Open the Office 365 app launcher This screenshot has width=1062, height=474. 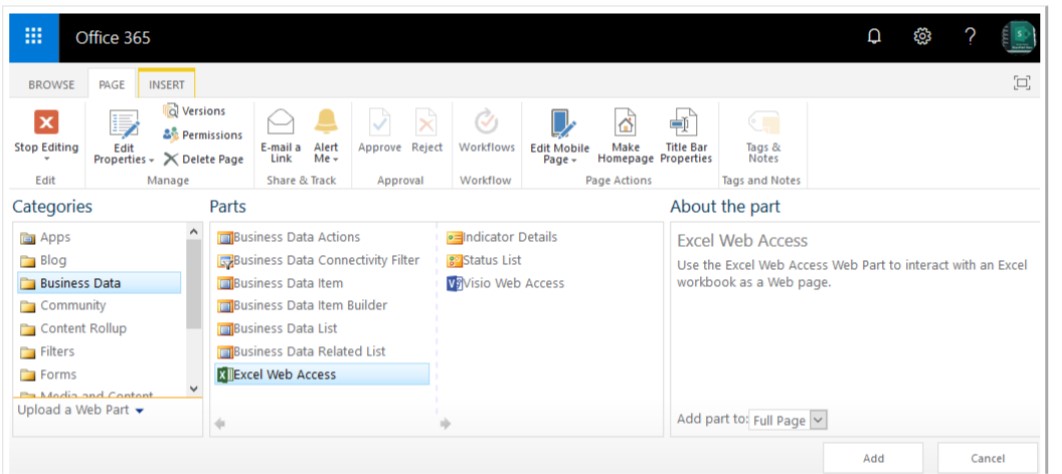click(34, 37)
